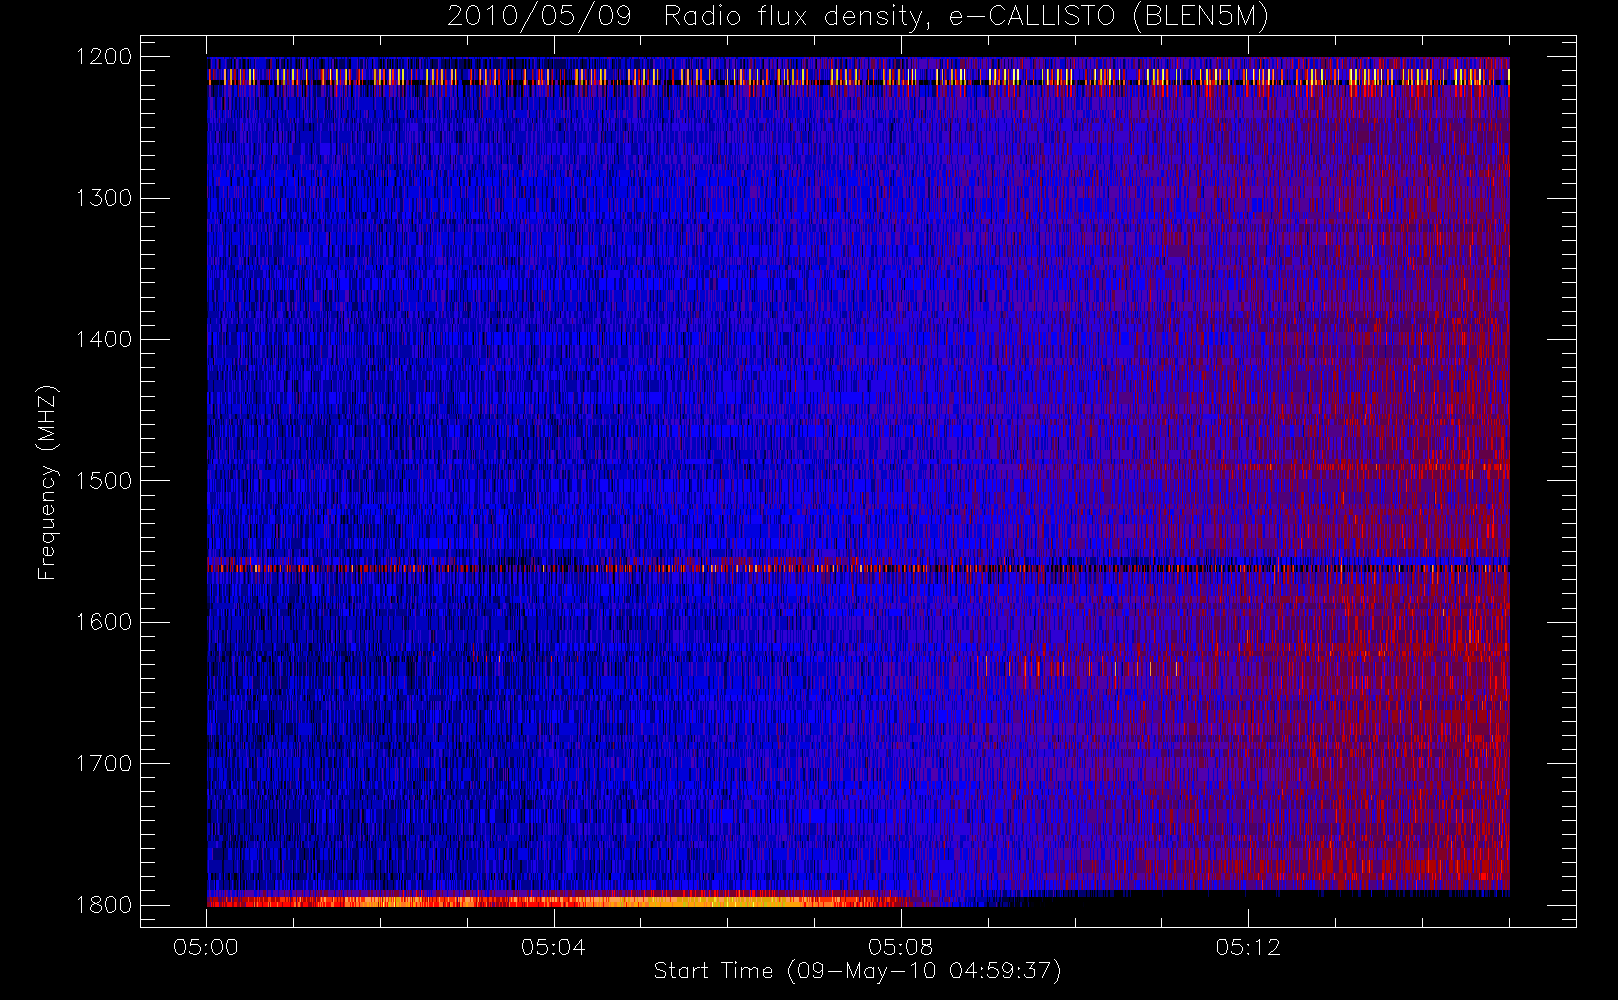Click the 'Start Time (09-May-10 04:59:37)' label
This screenshot has width=1618, height=1000.
coord(857,971)
